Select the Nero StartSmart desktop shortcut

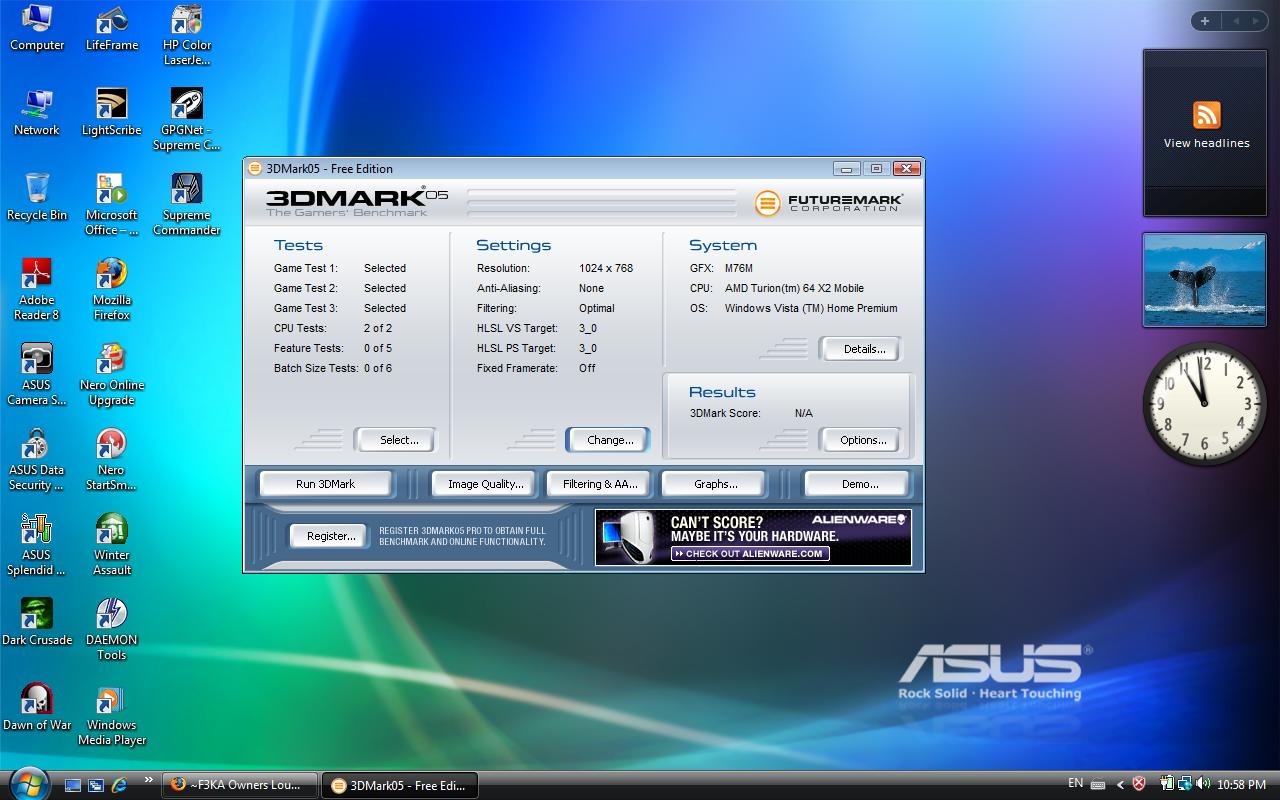coord(112,460)
